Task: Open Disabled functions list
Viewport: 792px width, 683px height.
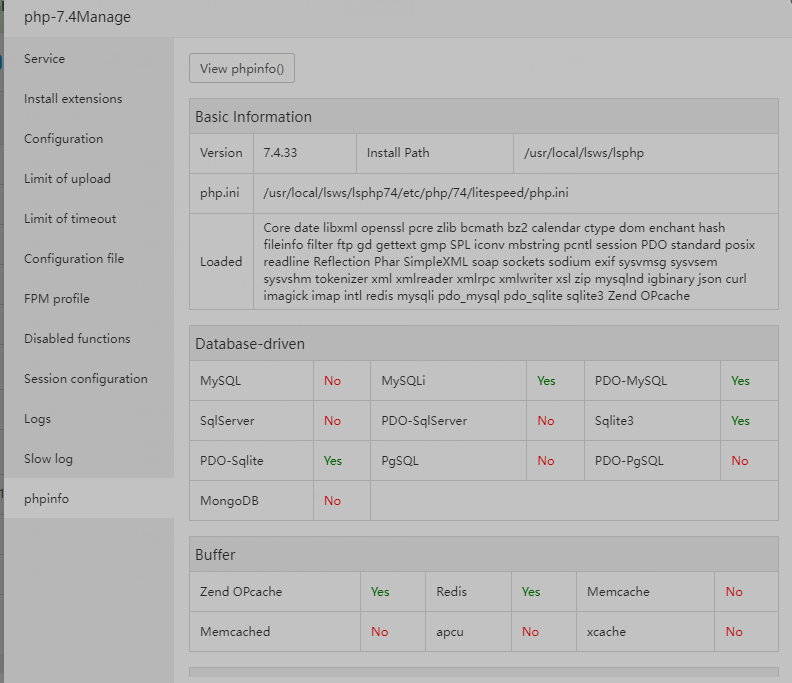Action: coord(77,339)
